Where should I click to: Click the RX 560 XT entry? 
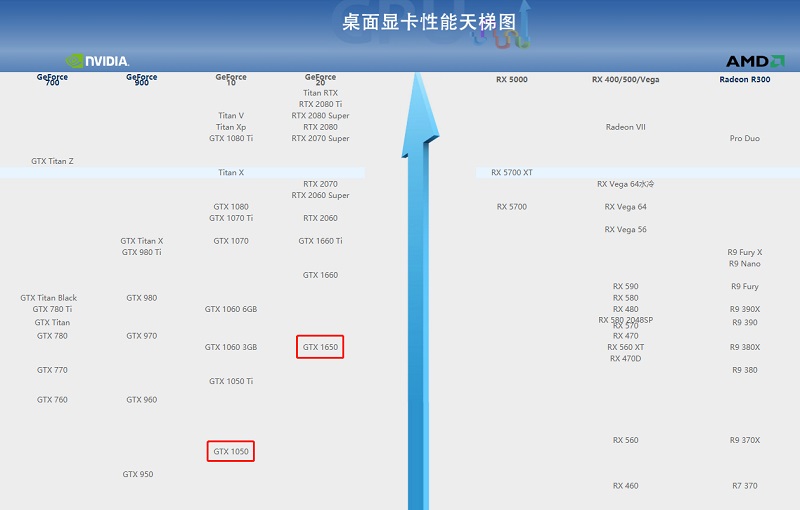pyautogui.click(x=626, y=347)
